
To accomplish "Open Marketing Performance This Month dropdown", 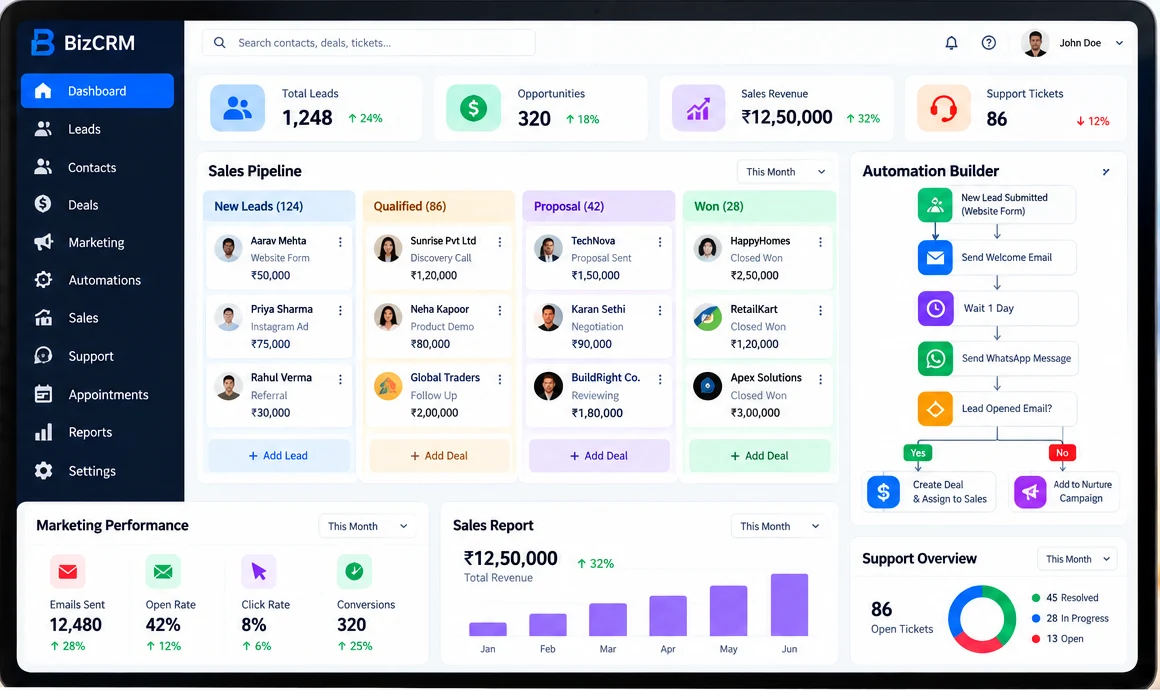I will [367, 526].
